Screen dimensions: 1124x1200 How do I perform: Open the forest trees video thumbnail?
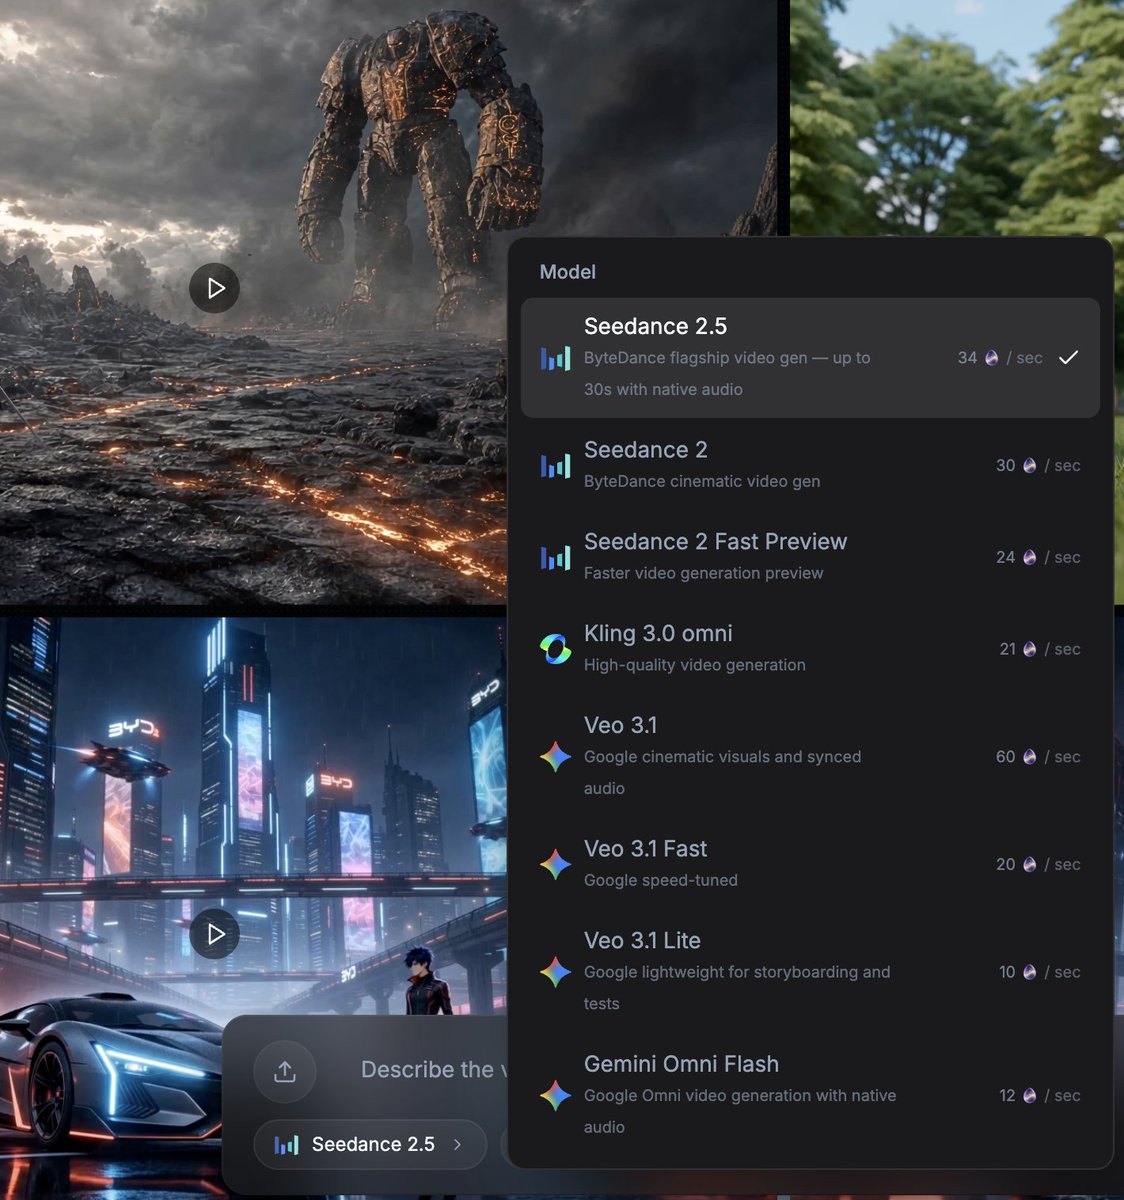point(957,118)
